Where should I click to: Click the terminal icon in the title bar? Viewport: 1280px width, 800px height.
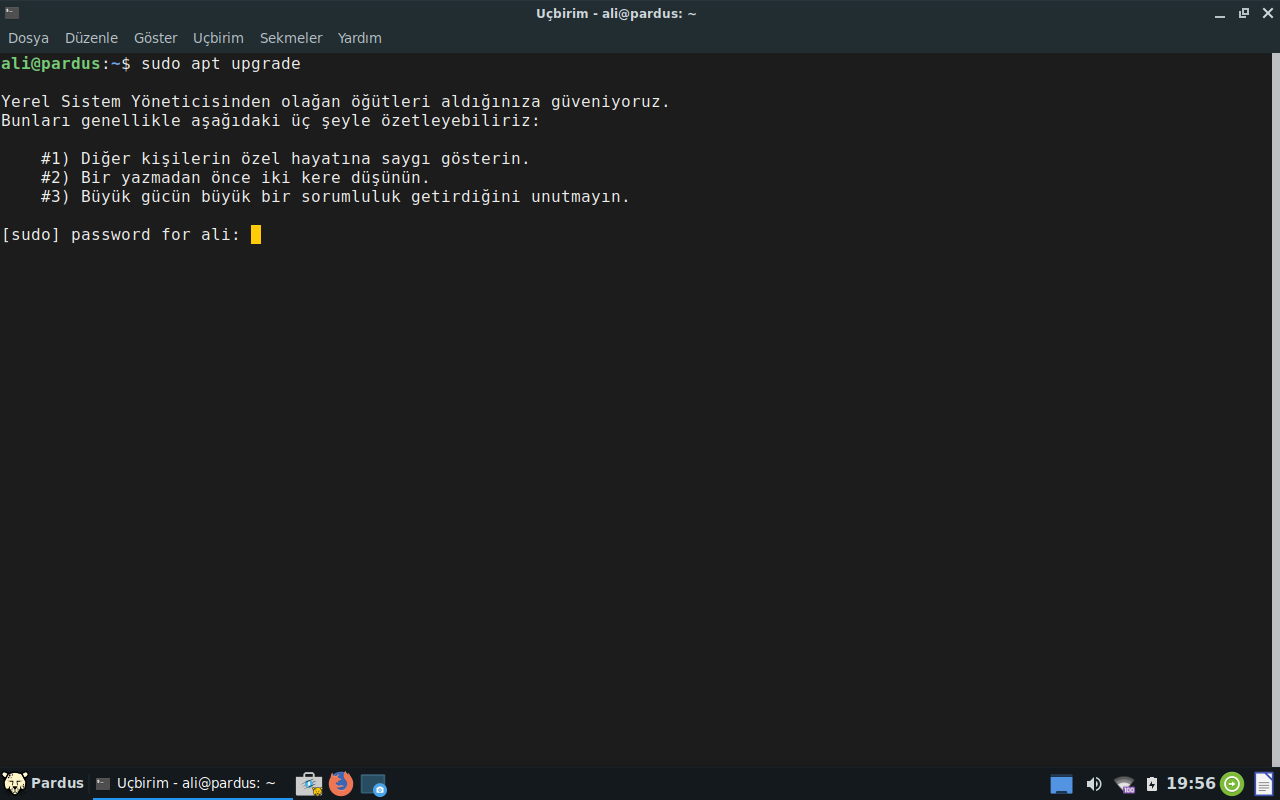tap(12, 13)
